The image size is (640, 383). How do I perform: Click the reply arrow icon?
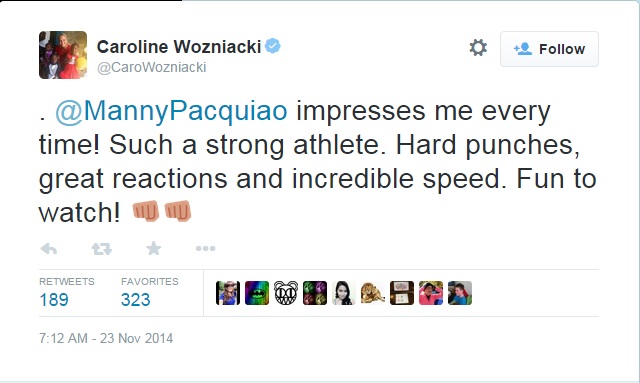[49, 249]
